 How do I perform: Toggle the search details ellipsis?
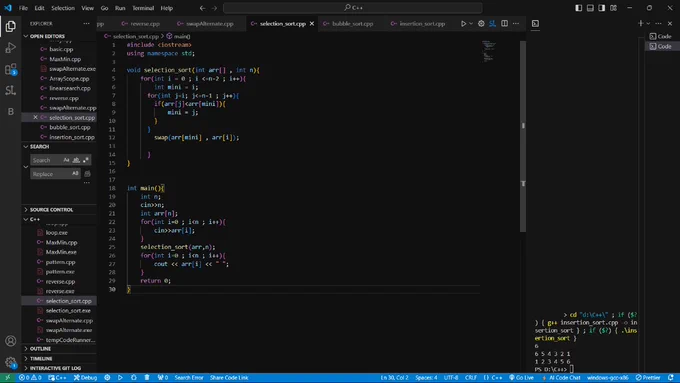coord(87,183)
